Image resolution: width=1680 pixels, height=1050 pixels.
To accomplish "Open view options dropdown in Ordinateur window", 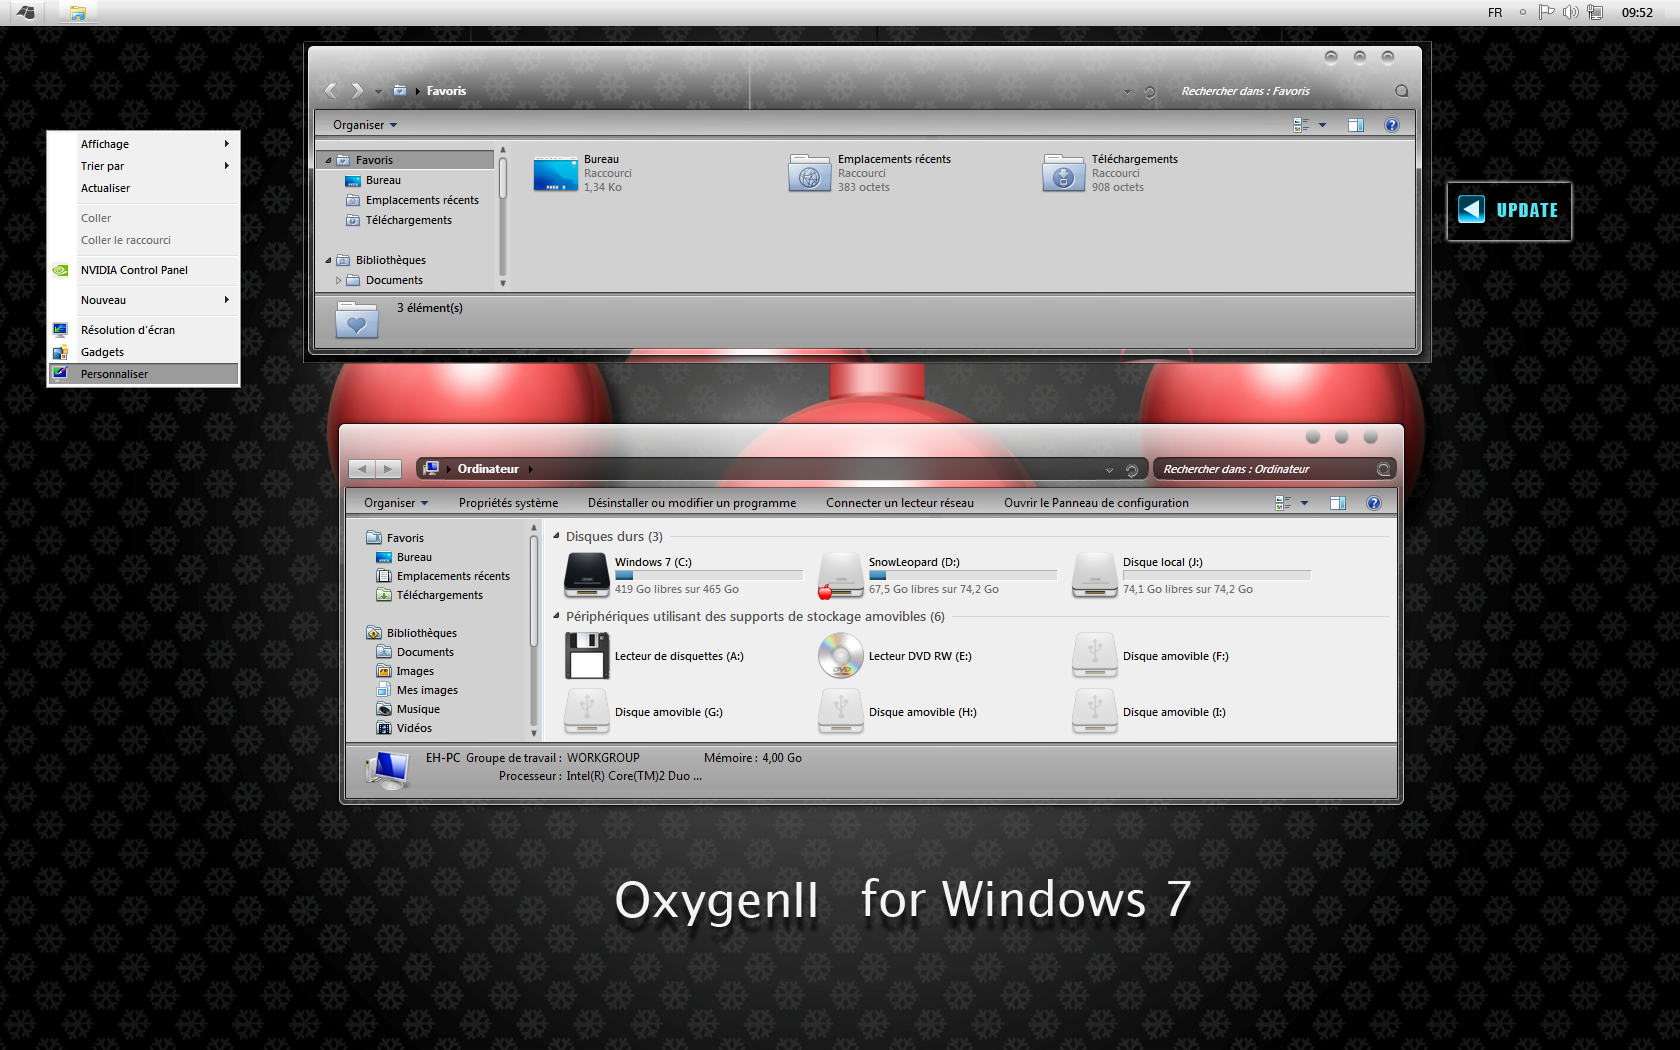I will pos(1304,503).
